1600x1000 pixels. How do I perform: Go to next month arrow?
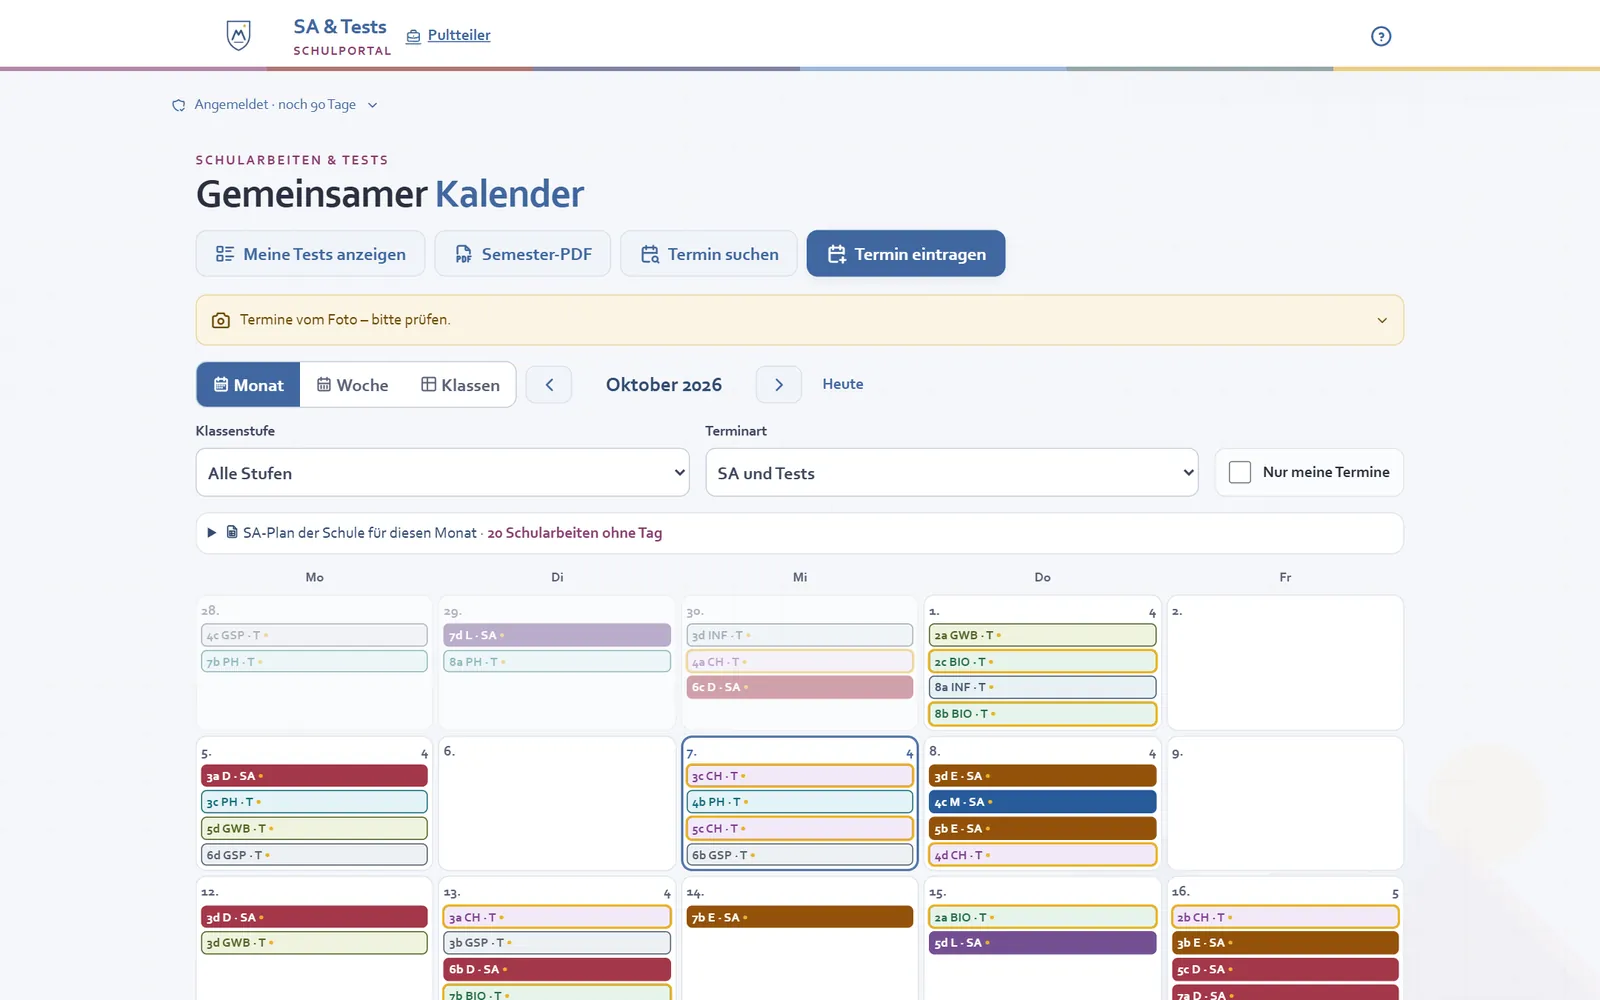[x=779, y=385]
